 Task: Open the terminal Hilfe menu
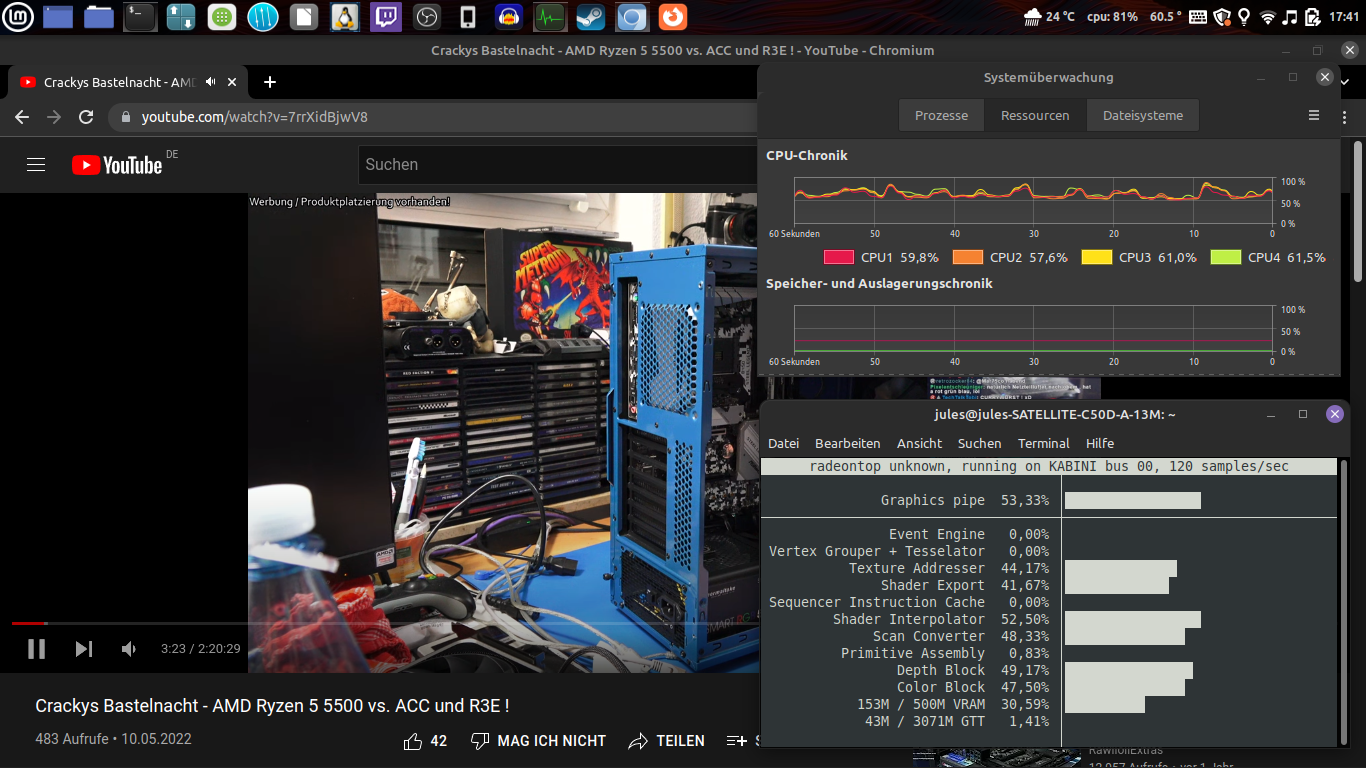[1100, 443]
